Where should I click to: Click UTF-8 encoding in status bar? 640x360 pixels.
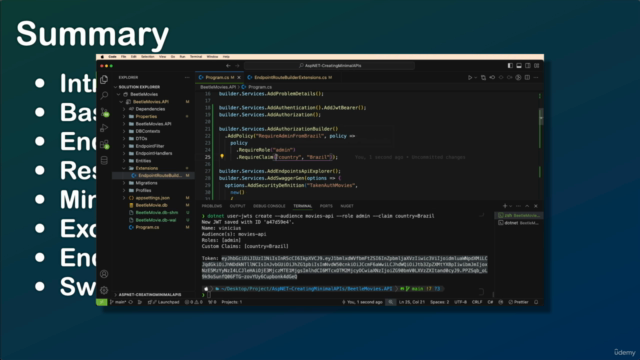point(460,302)
